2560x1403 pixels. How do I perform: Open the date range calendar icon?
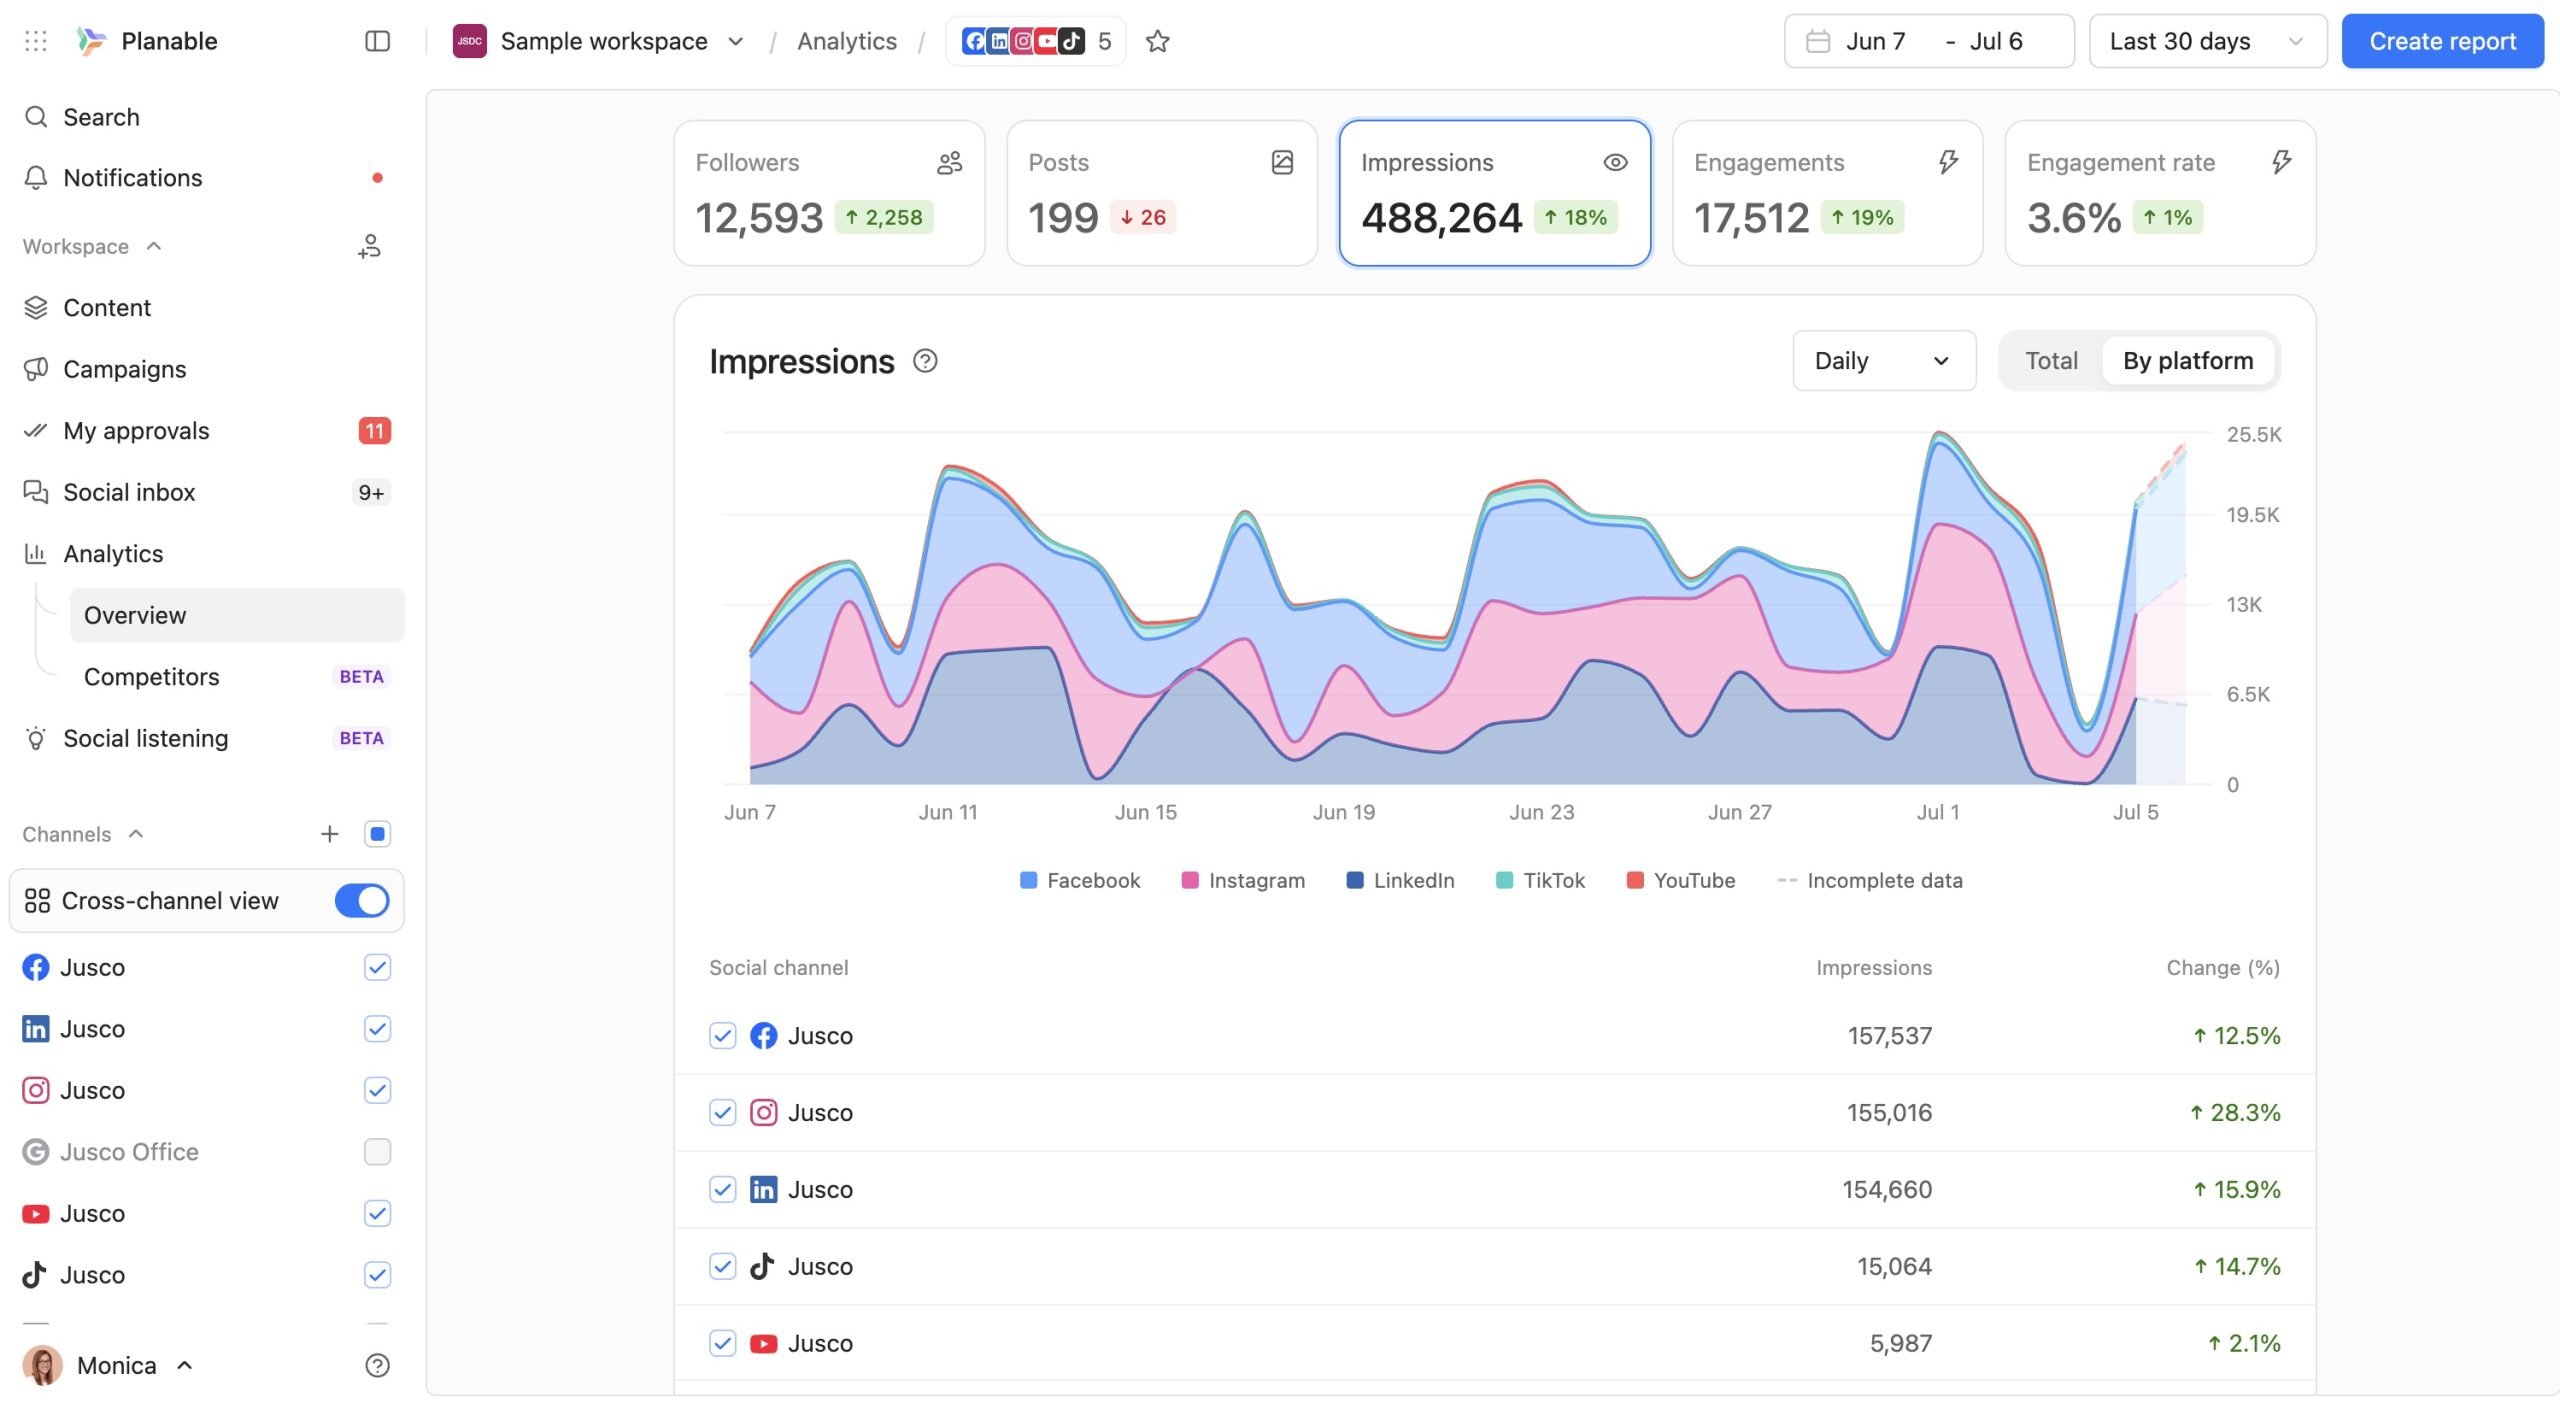pyautogui.click(x=1818, y=41)
